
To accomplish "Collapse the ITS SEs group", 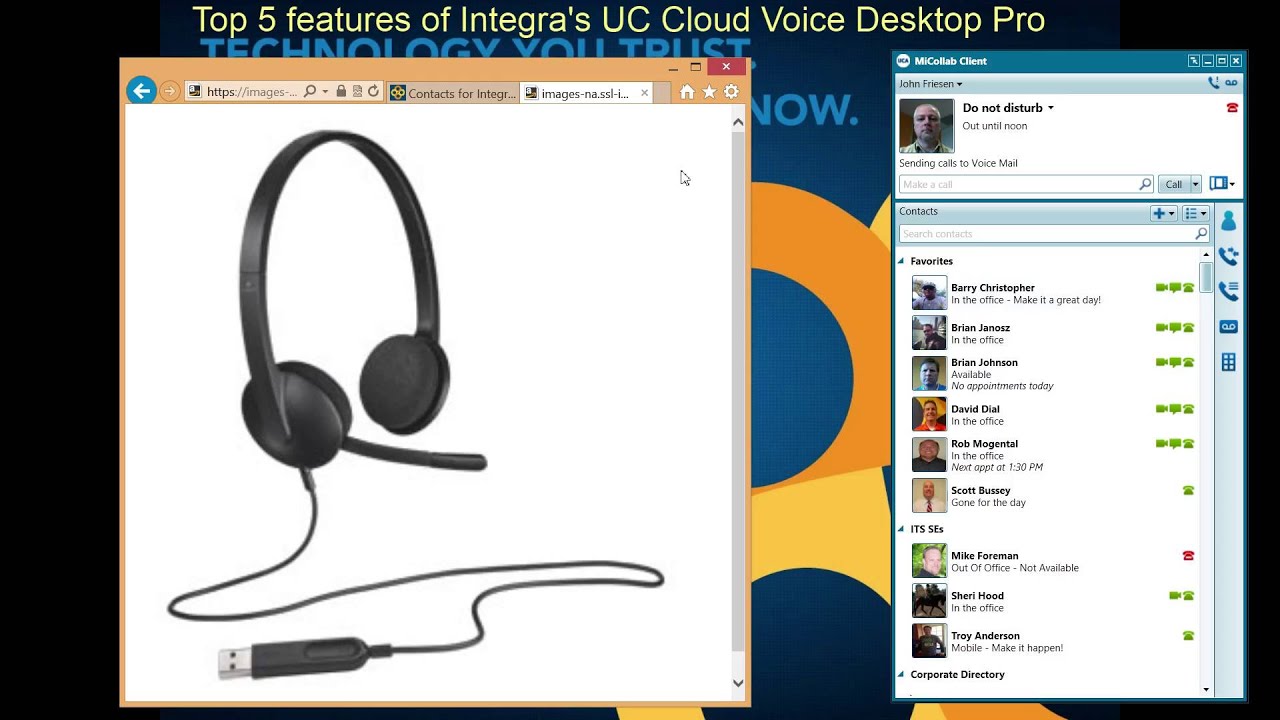I will (x=901, y=529).
